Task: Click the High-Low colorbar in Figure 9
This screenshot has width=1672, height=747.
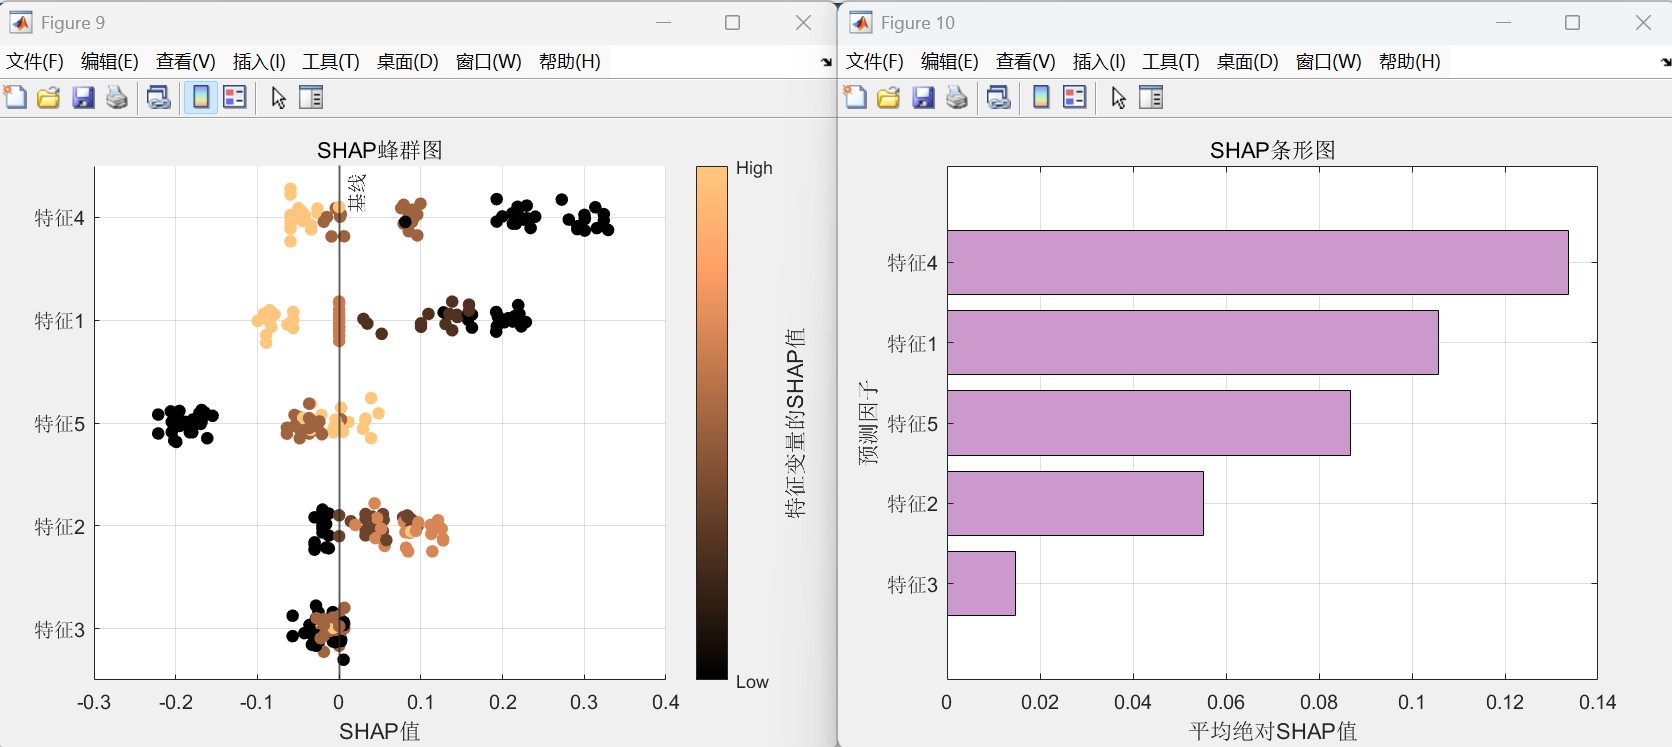Action: click(712, 423)
